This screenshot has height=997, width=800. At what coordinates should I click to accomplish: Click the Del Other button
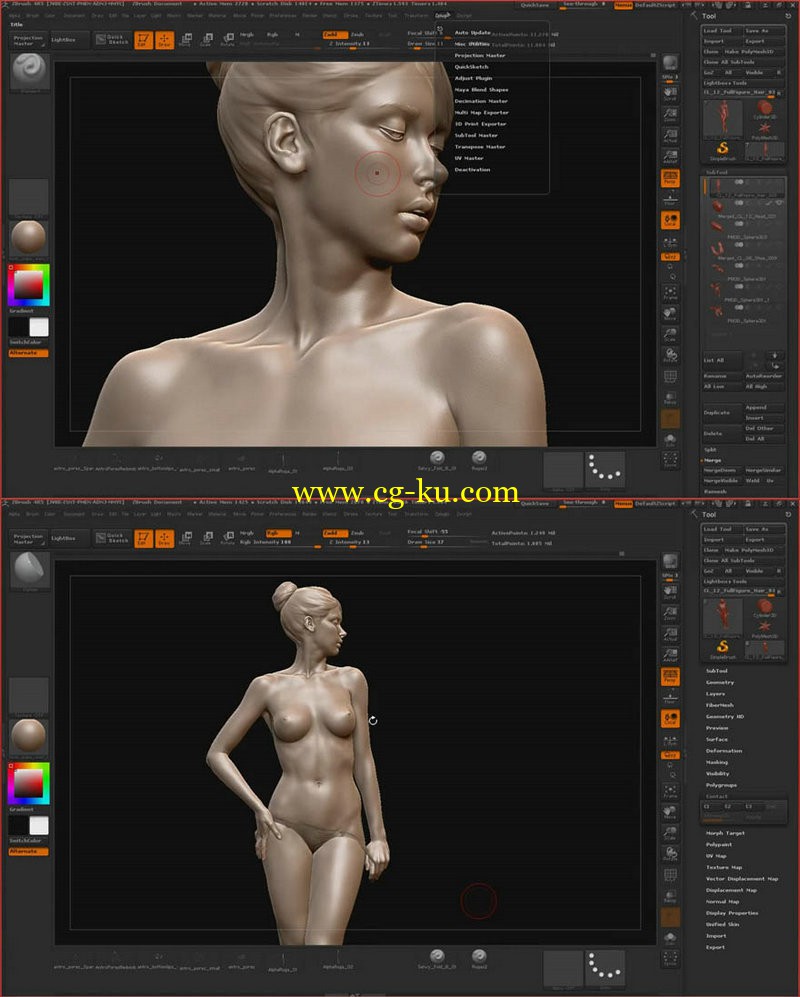[764, 429]
